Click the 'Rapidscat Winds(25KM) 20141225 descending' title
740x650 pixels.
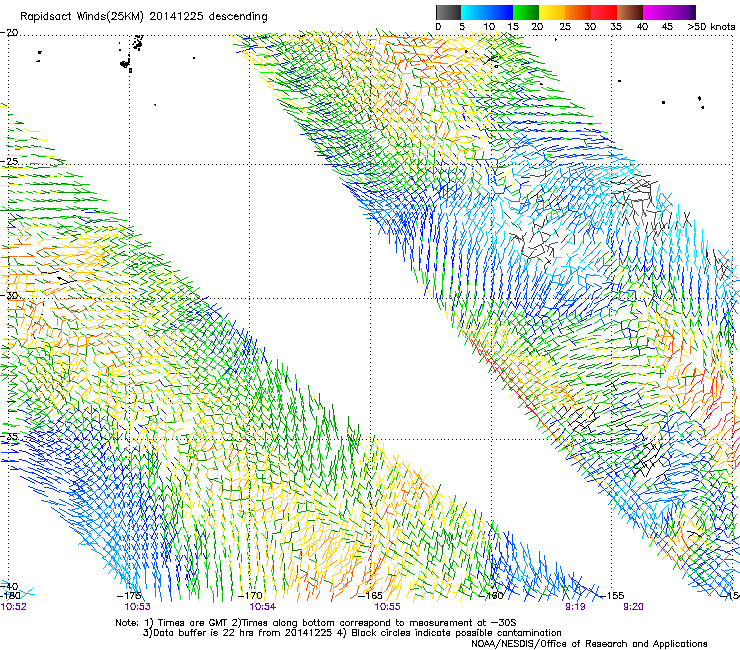(x=143, y=17)
